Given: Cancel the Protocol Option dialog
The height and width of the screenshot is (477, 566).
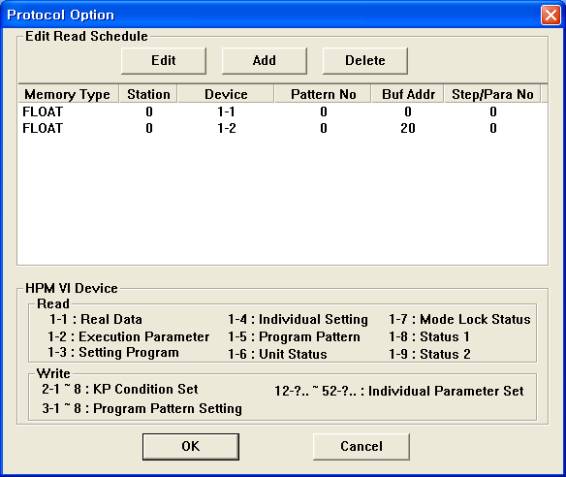Looking at the screenshot, I should [x=361, y=447].
